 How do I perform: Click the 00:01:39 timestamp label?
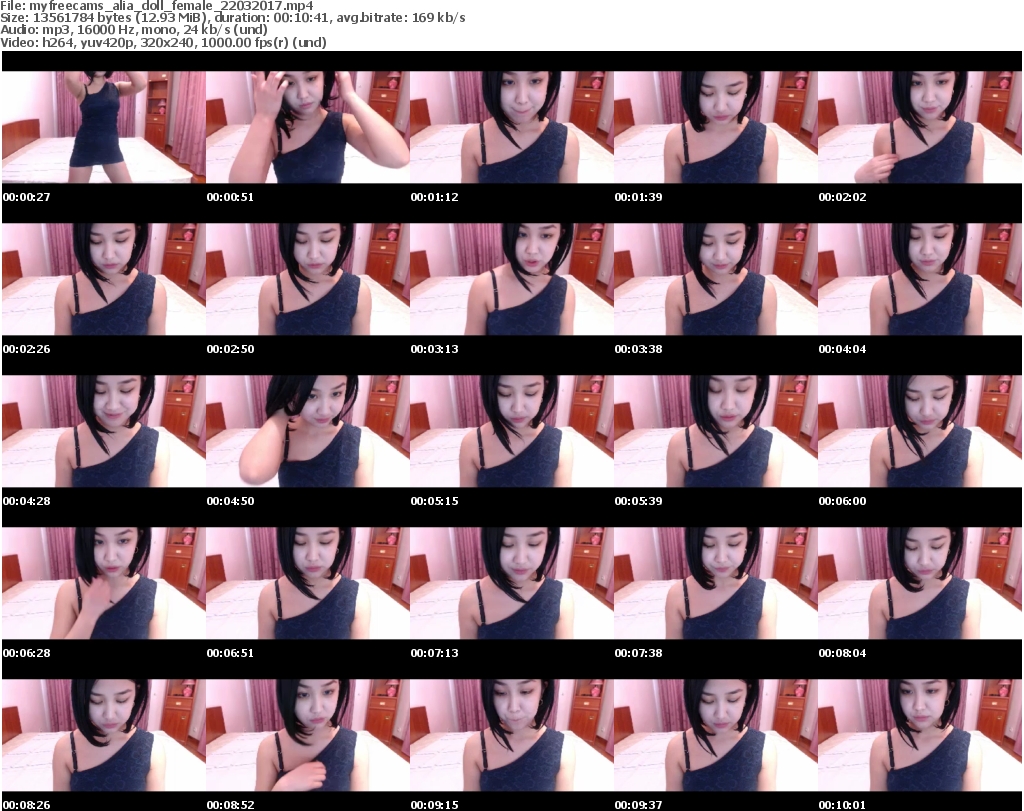(639, 197)
